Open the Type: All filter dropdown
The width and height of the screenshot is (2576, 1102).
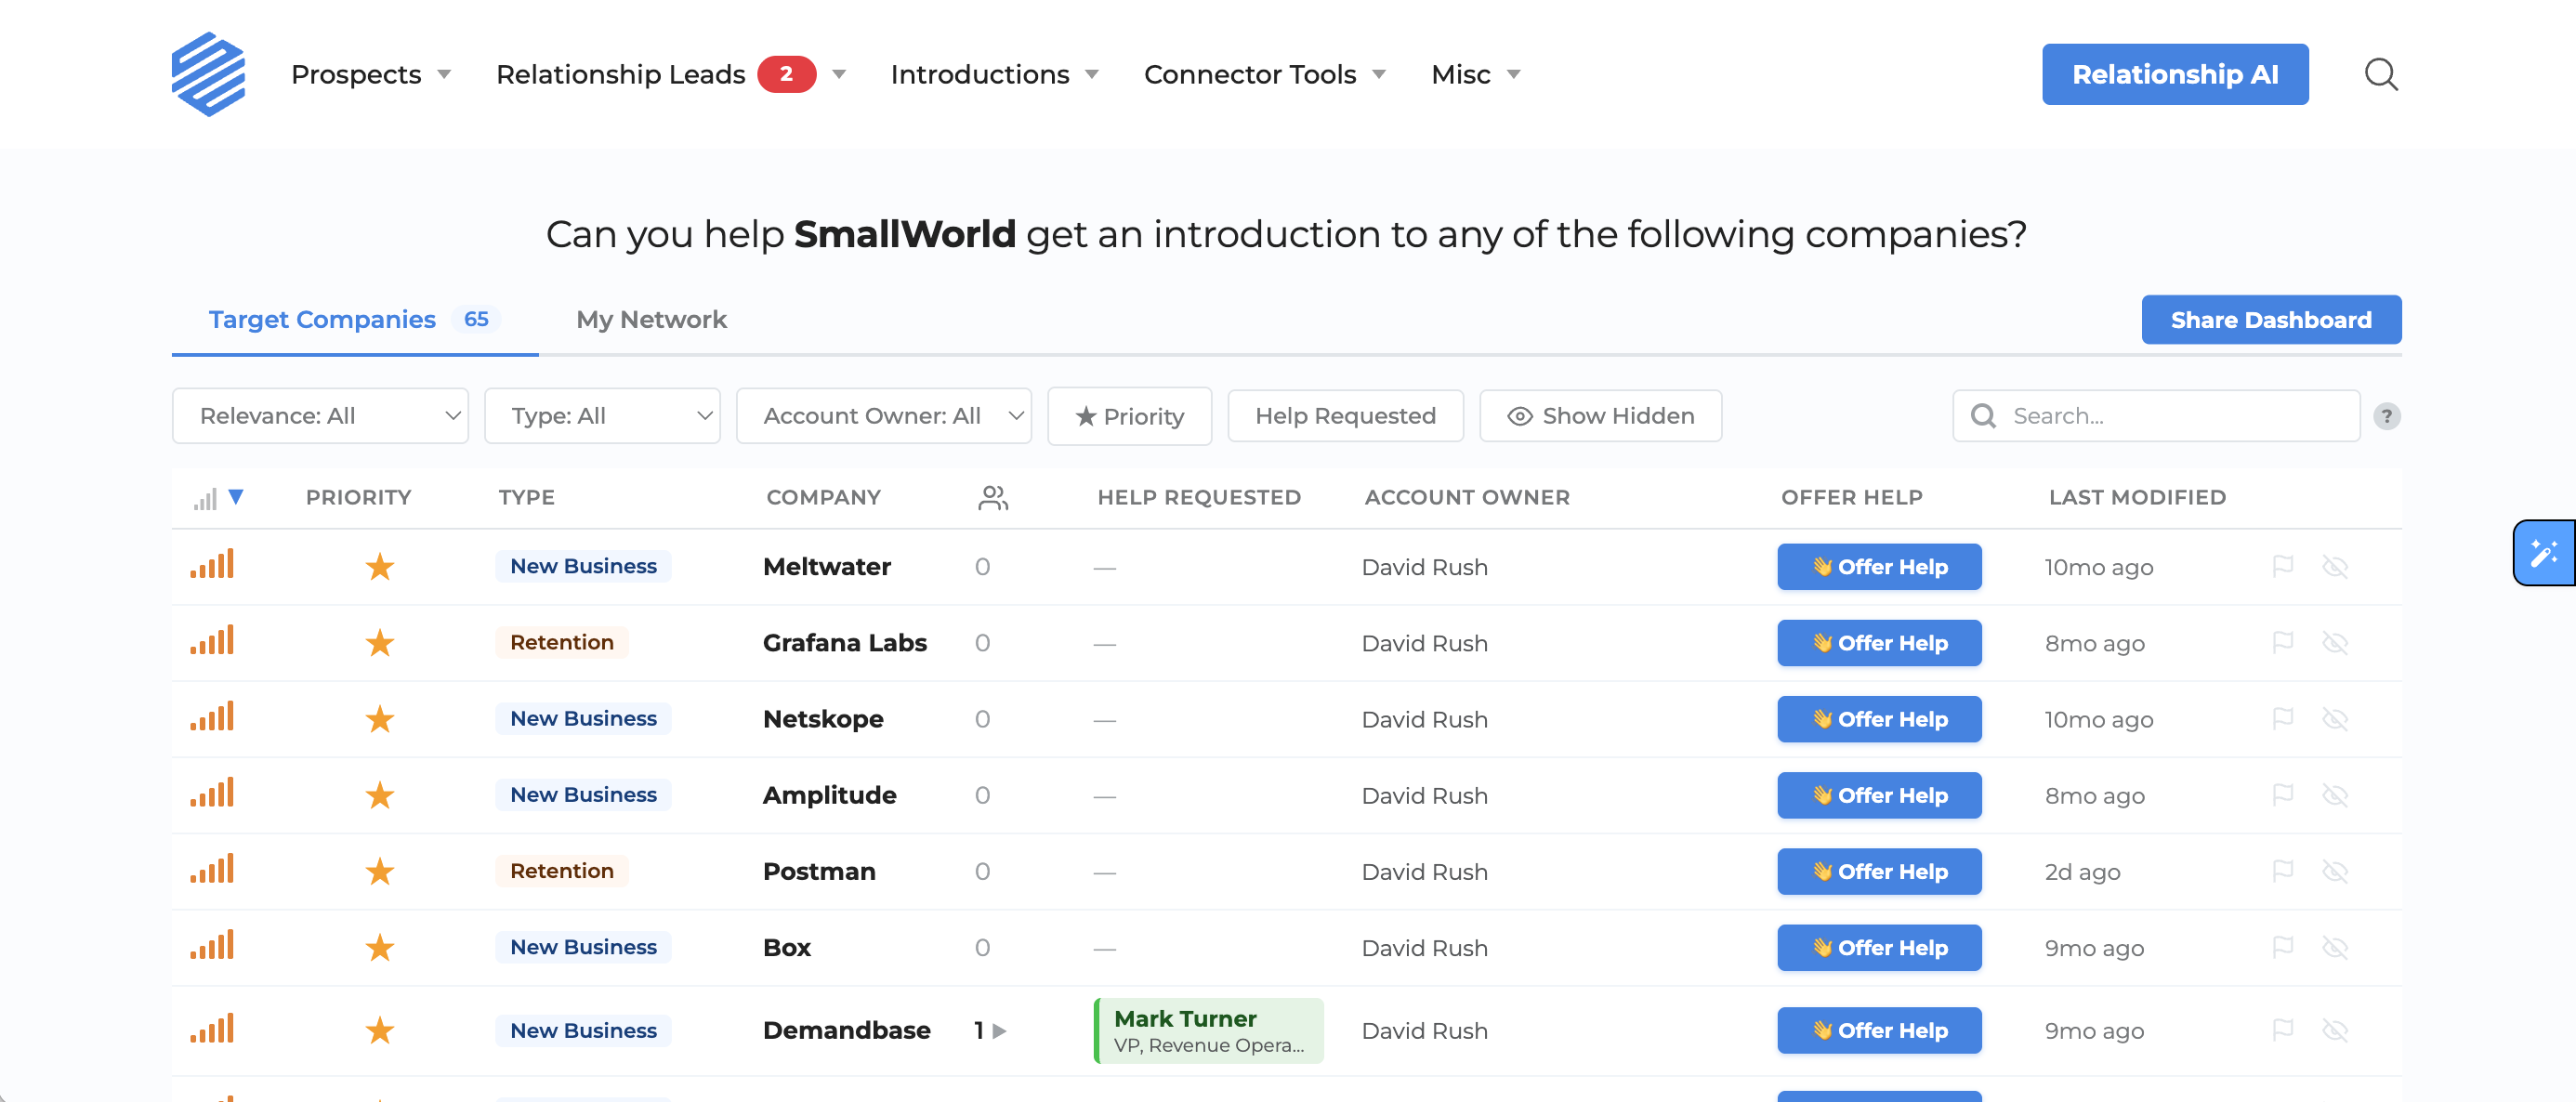click(x=602, y=415)
